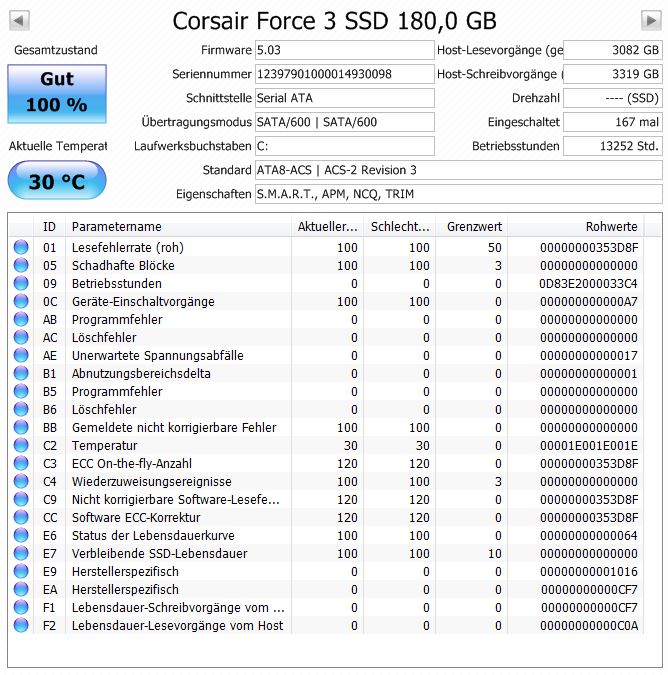The image size is (668, 675).
Task: Select the ECC On-the-fly-Anzahl parameter name
Action: [132, 464]
